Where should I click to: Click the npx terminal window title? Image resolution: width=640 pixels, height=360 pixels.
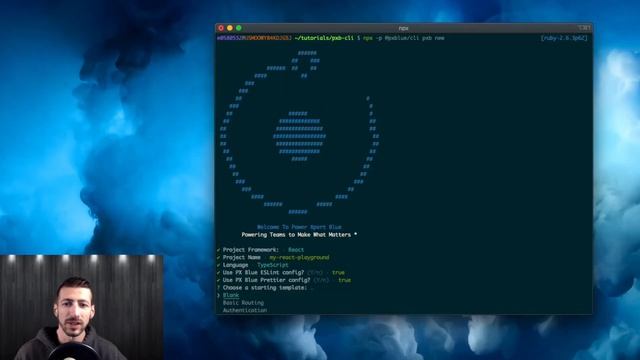tap(404, 28)
